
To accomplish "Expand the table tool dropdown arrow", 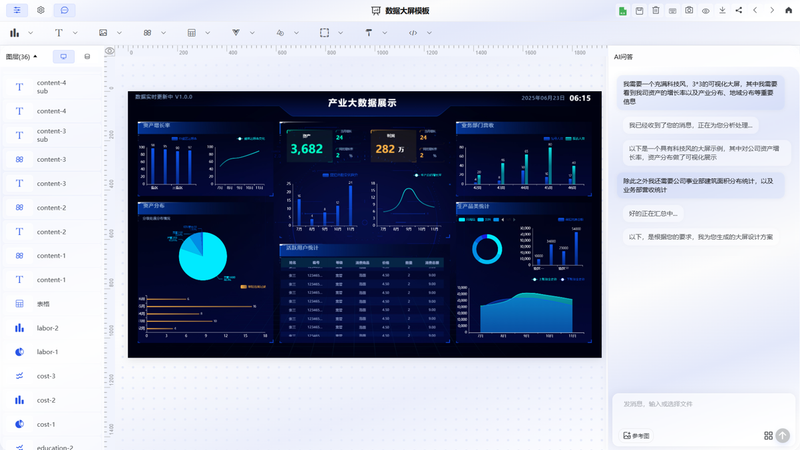I will [x=208, y=33].
